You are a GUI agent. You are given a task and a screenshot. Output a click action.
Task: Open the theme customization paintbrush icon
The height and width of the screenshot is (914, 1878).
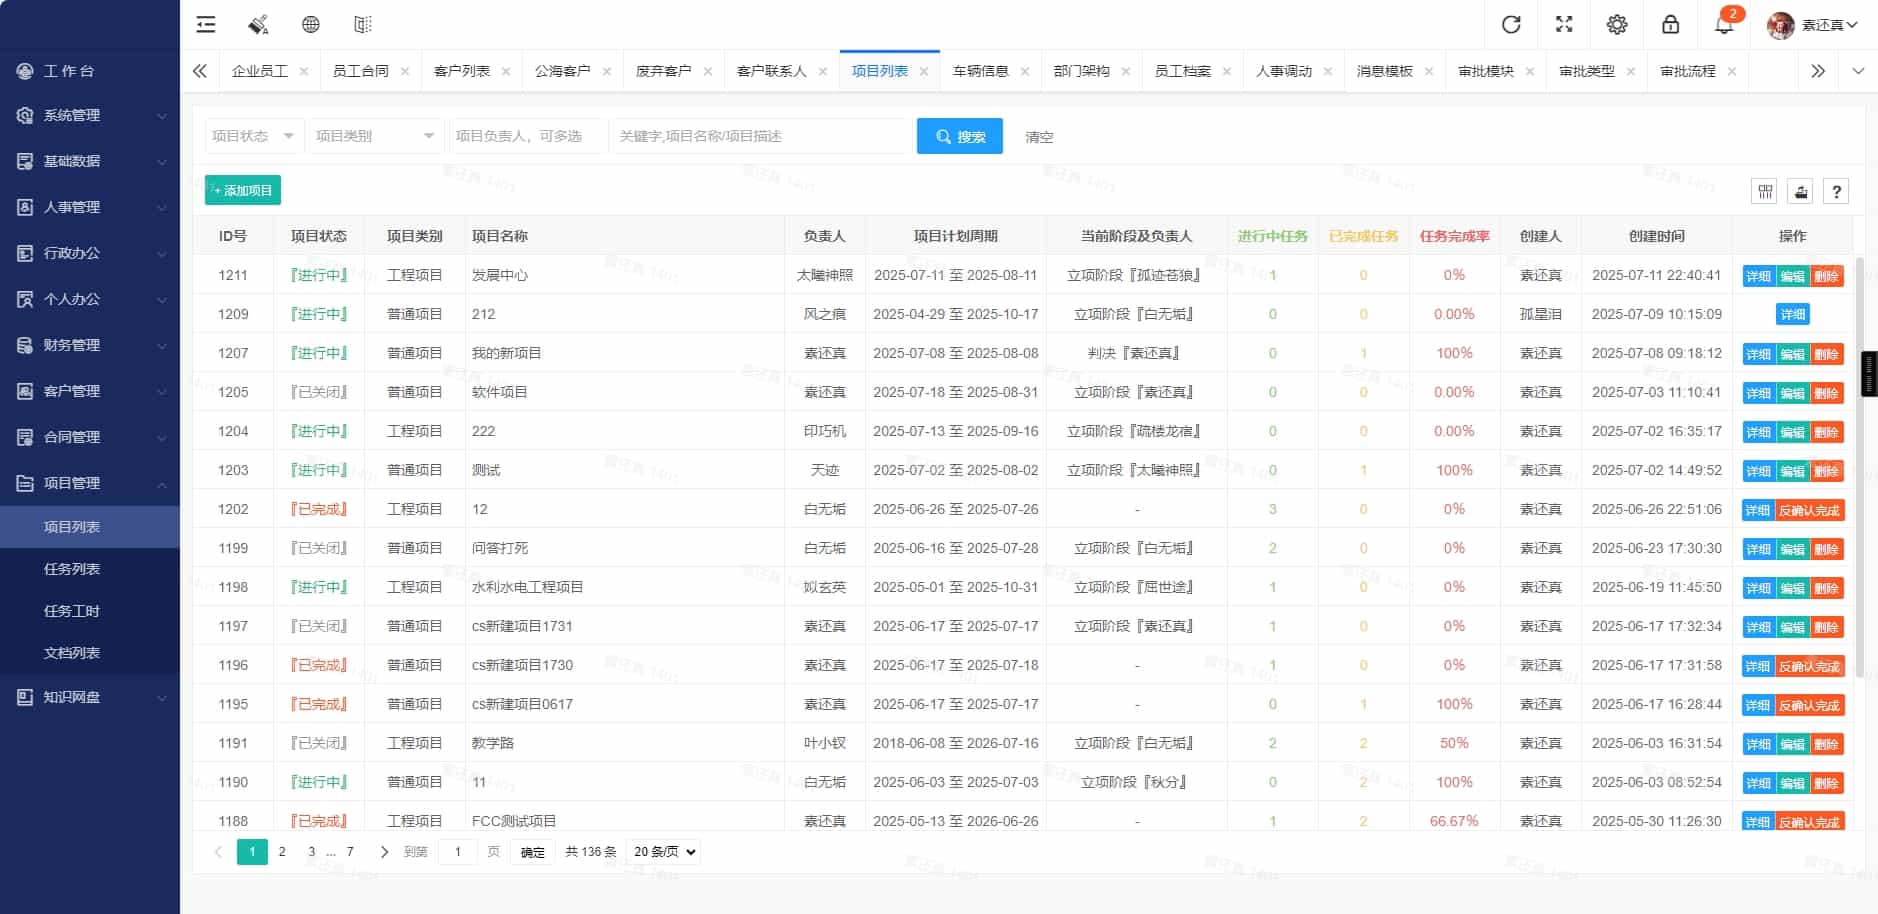coord(258,24)
